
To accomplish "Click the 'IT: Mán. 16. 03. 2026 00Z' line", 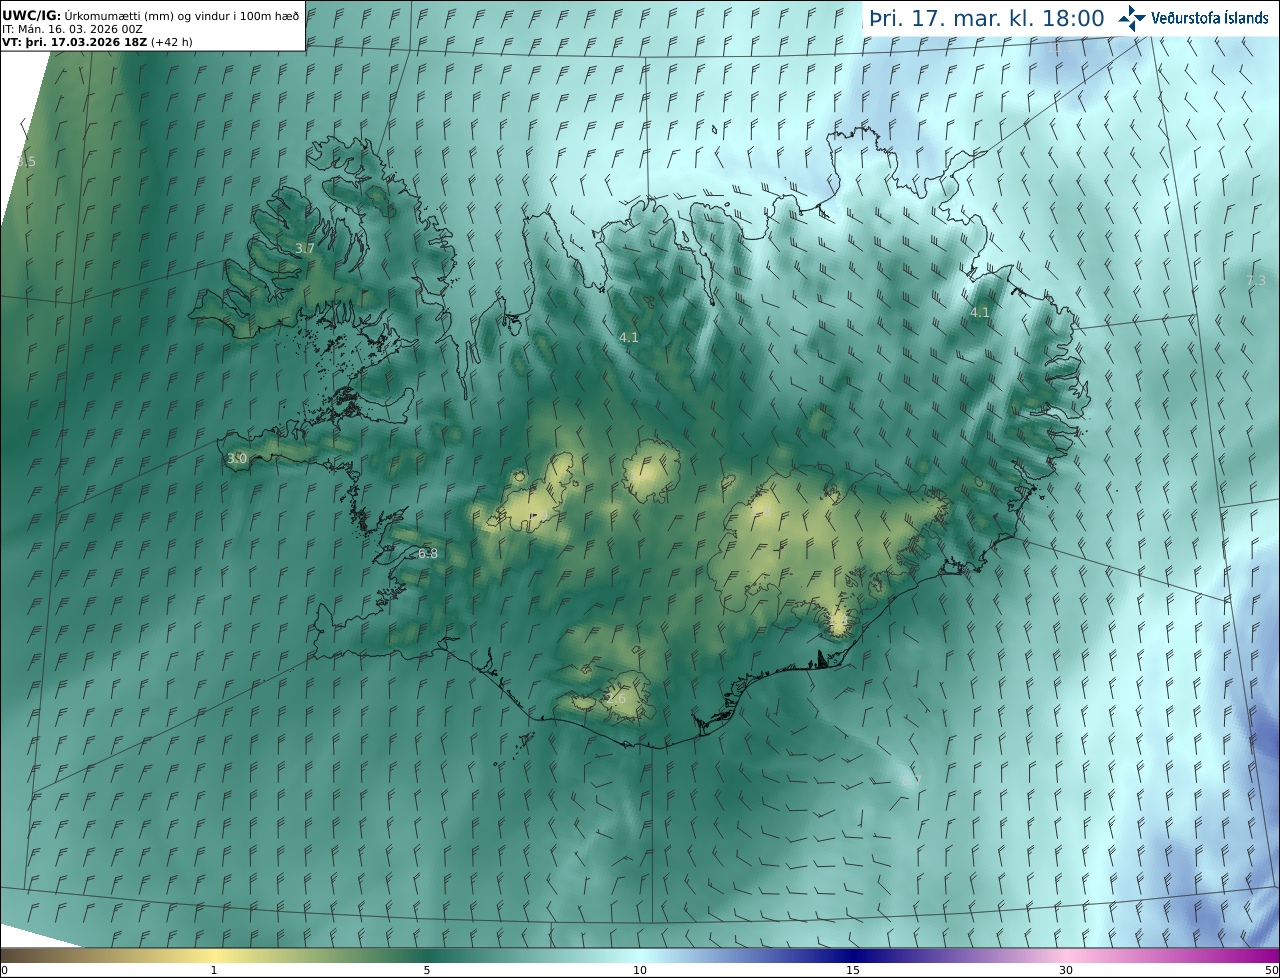I will (73, 29).
